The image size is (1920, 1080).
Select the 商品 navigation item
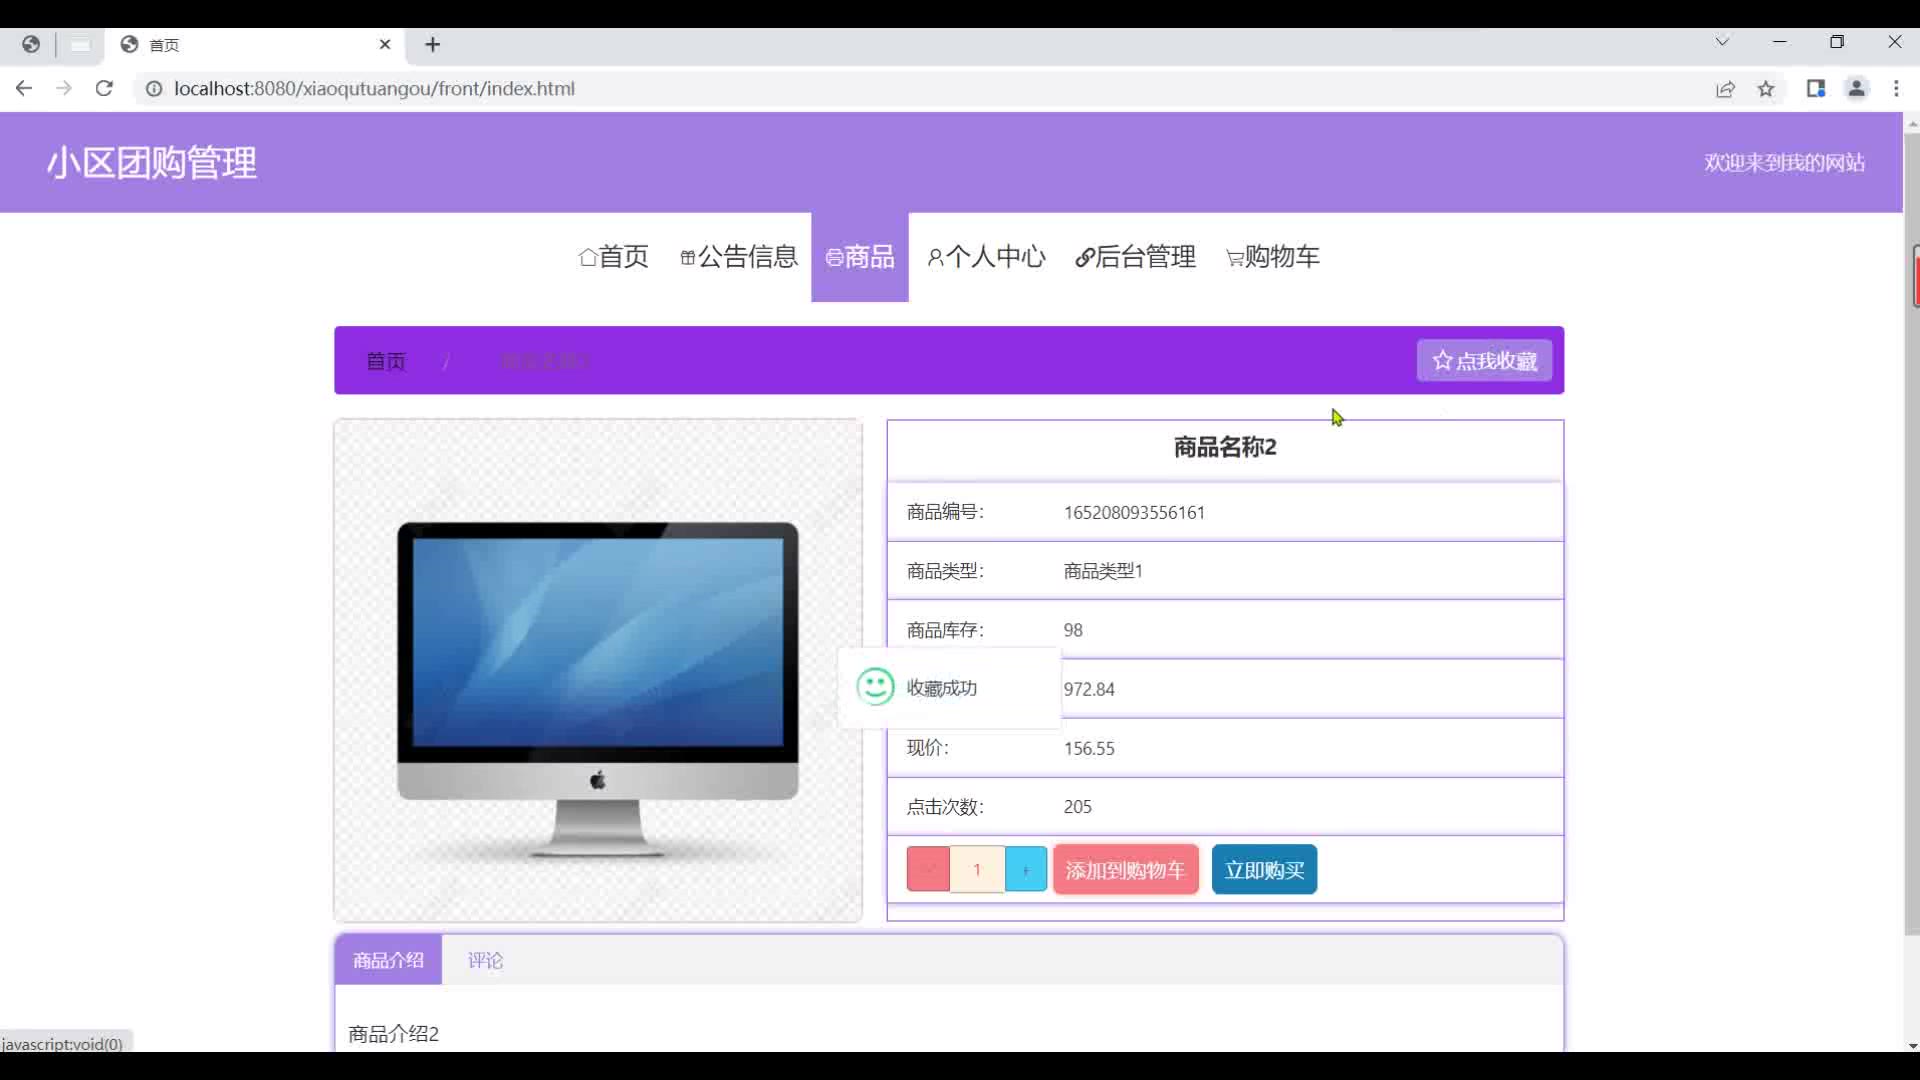(860, 257)
